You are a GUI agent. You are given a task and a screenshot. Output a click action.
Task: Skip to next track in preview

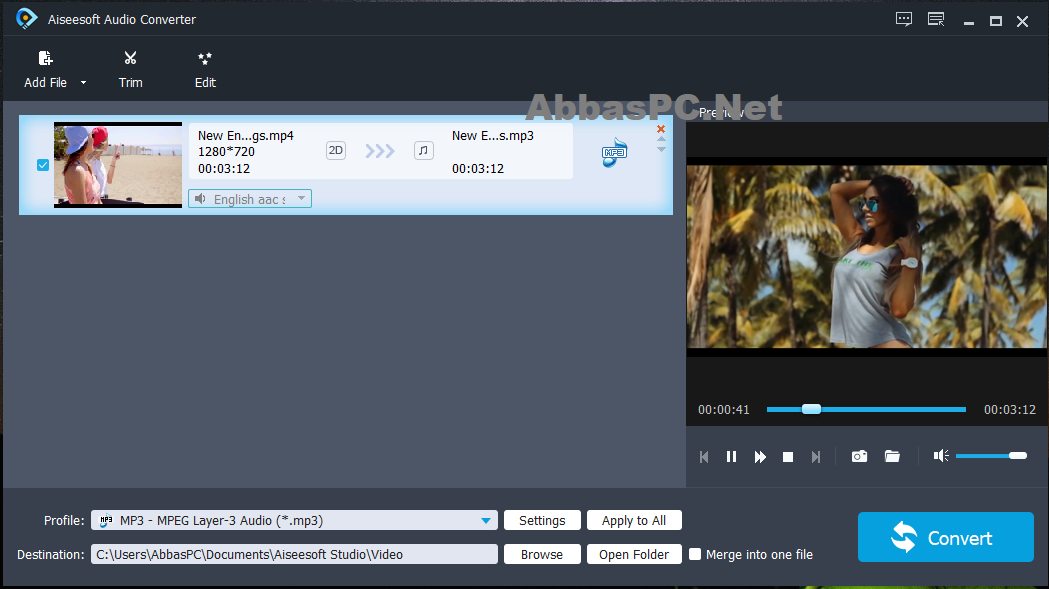pos(816,456)
